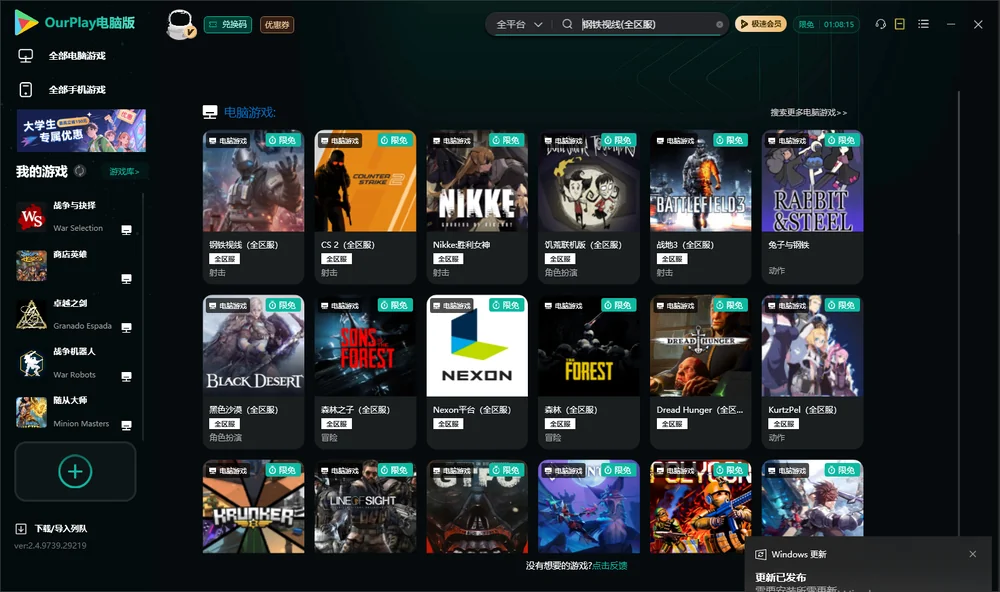
Task: Open the 极速会员 membership button
Action: pos(760,24)
